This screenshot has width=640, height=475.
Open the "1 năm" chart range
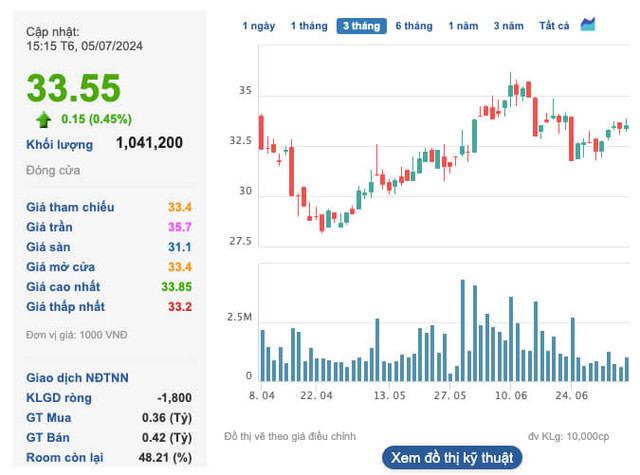click(463, 26)
